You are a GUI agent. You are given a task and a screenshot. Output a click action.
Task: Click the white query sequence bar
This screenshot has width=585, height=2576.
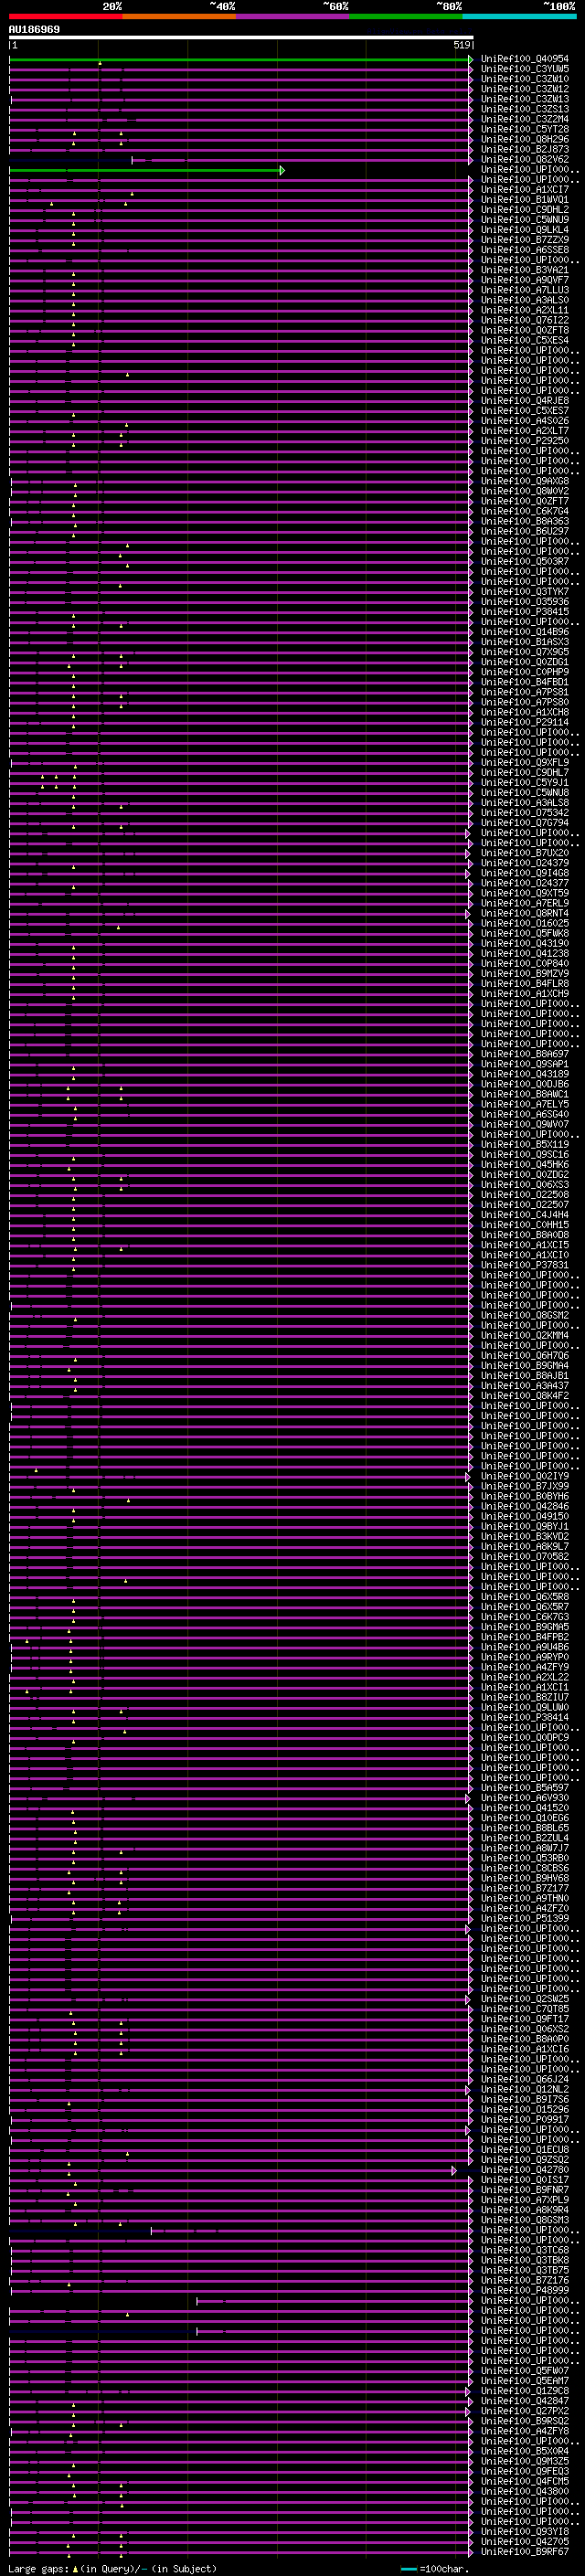point(241,38)
